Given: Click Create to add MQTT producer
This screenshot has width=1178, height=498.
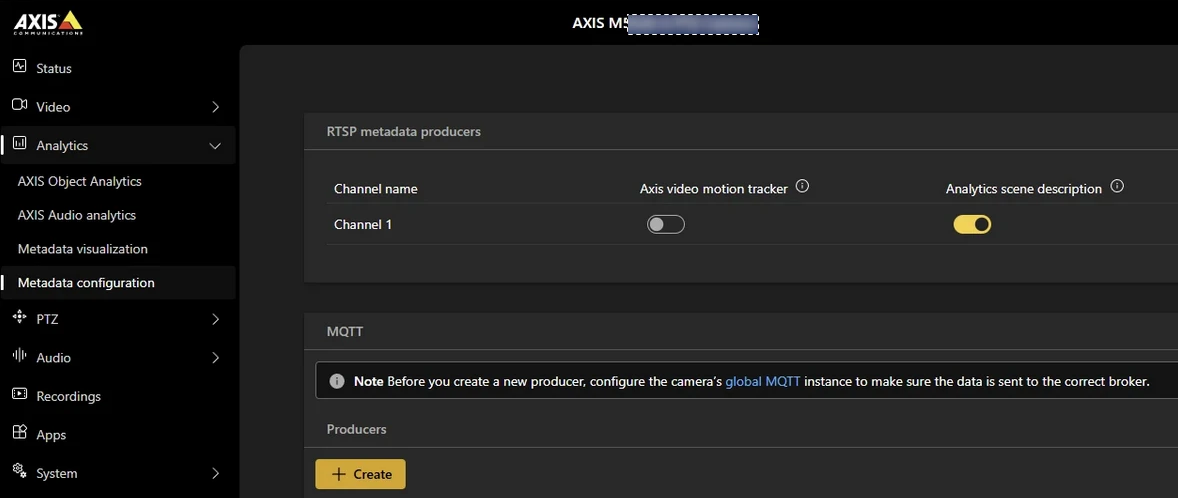Looking at the screenshot, I should 361,474.
